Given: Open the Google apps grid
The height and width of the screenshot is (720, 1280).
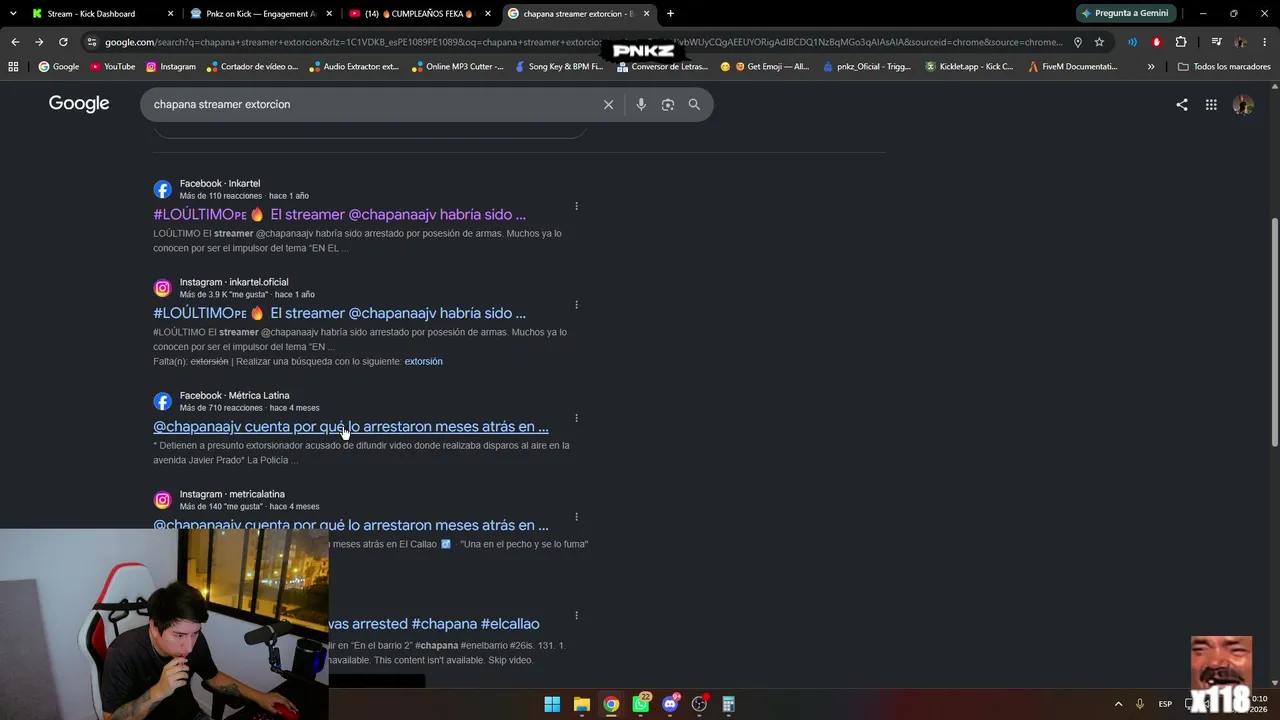Looking at the screenshot, I should (1211, 104).
